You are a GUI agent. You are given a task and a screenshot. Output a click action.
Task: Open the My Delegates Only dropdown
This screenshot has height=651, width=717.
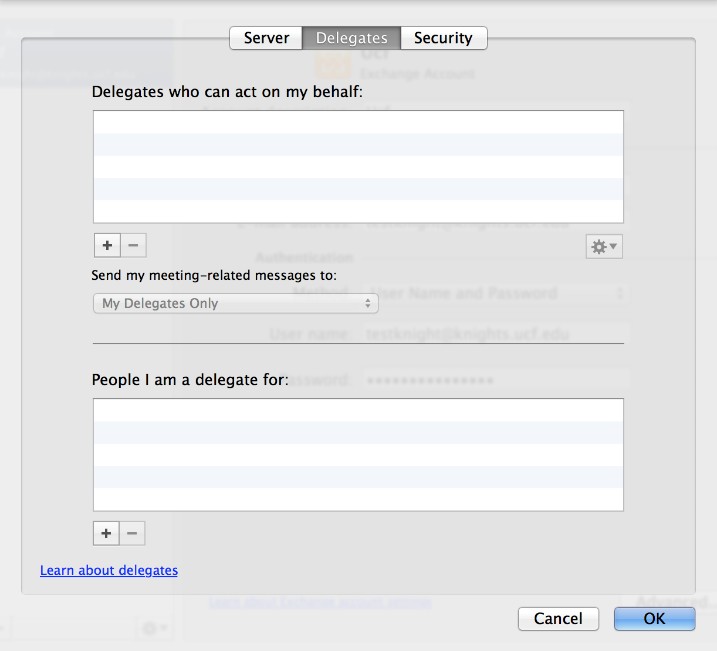click(x=235, y=304)
